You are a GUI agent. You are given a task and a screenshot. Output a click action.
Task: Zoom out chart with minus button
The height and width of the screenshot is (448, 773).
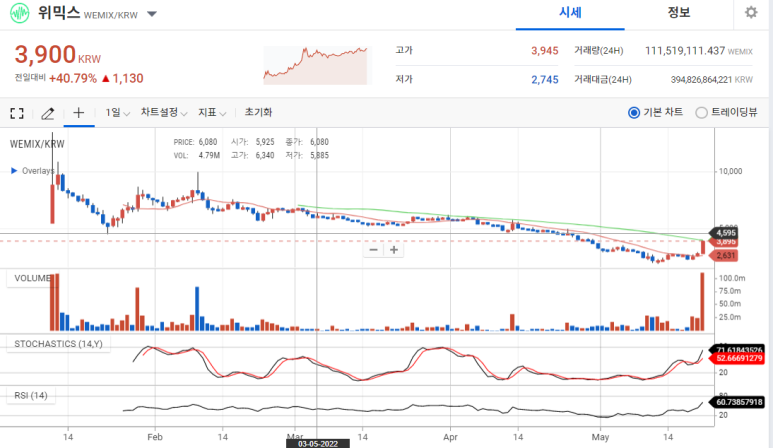coord(374,250)
